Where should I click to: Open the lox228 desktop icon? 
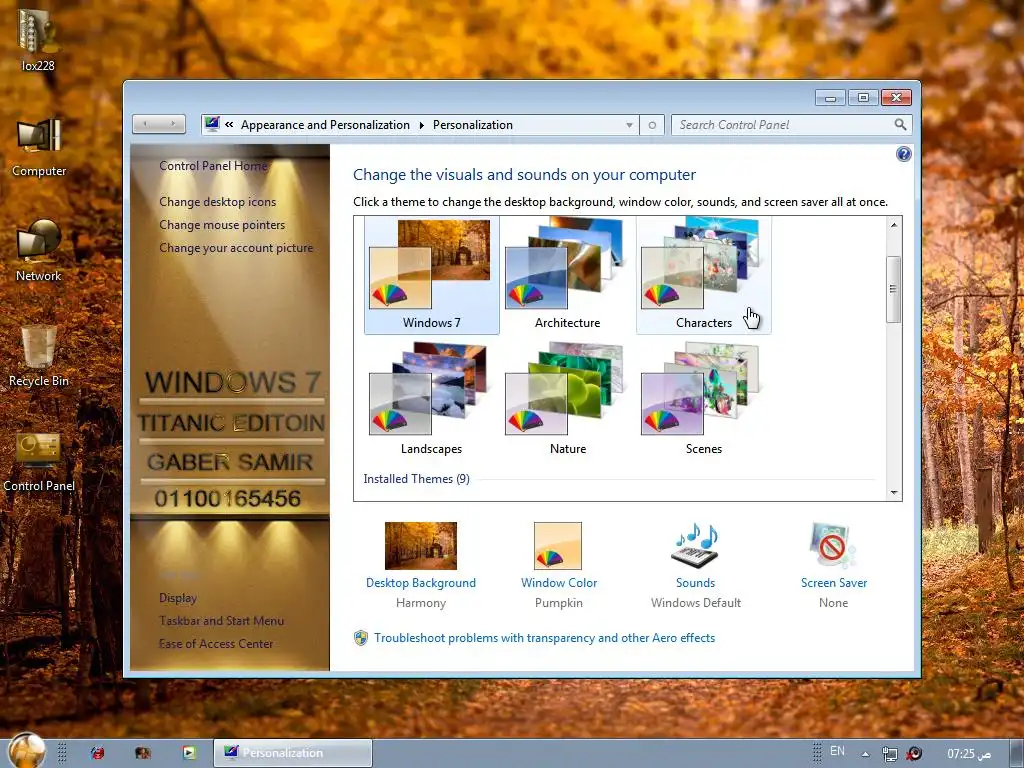(x=38, y=39)
